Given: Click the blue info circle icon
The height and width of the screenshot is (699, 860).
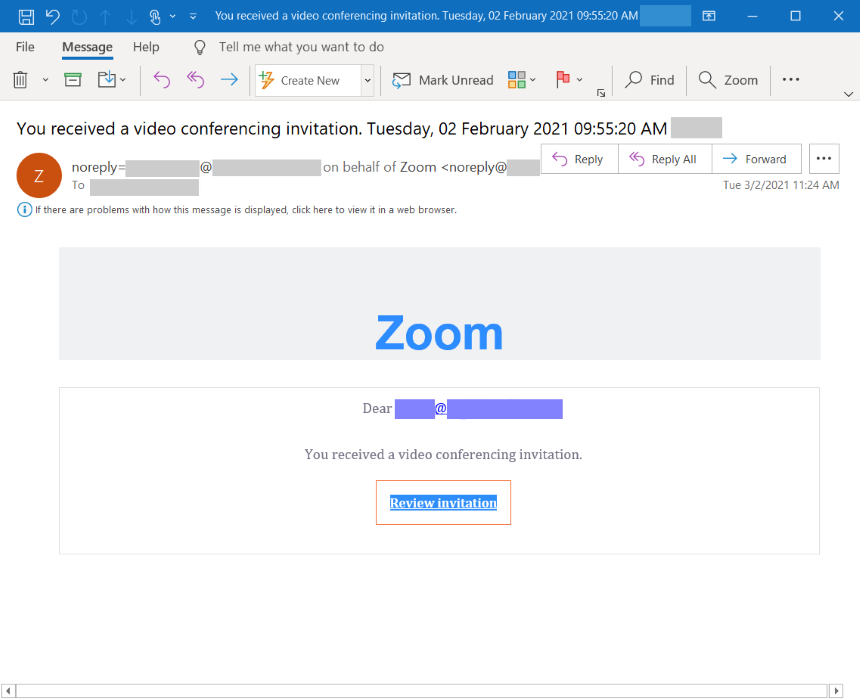Looking at the screenshot, I should (25, 210).
